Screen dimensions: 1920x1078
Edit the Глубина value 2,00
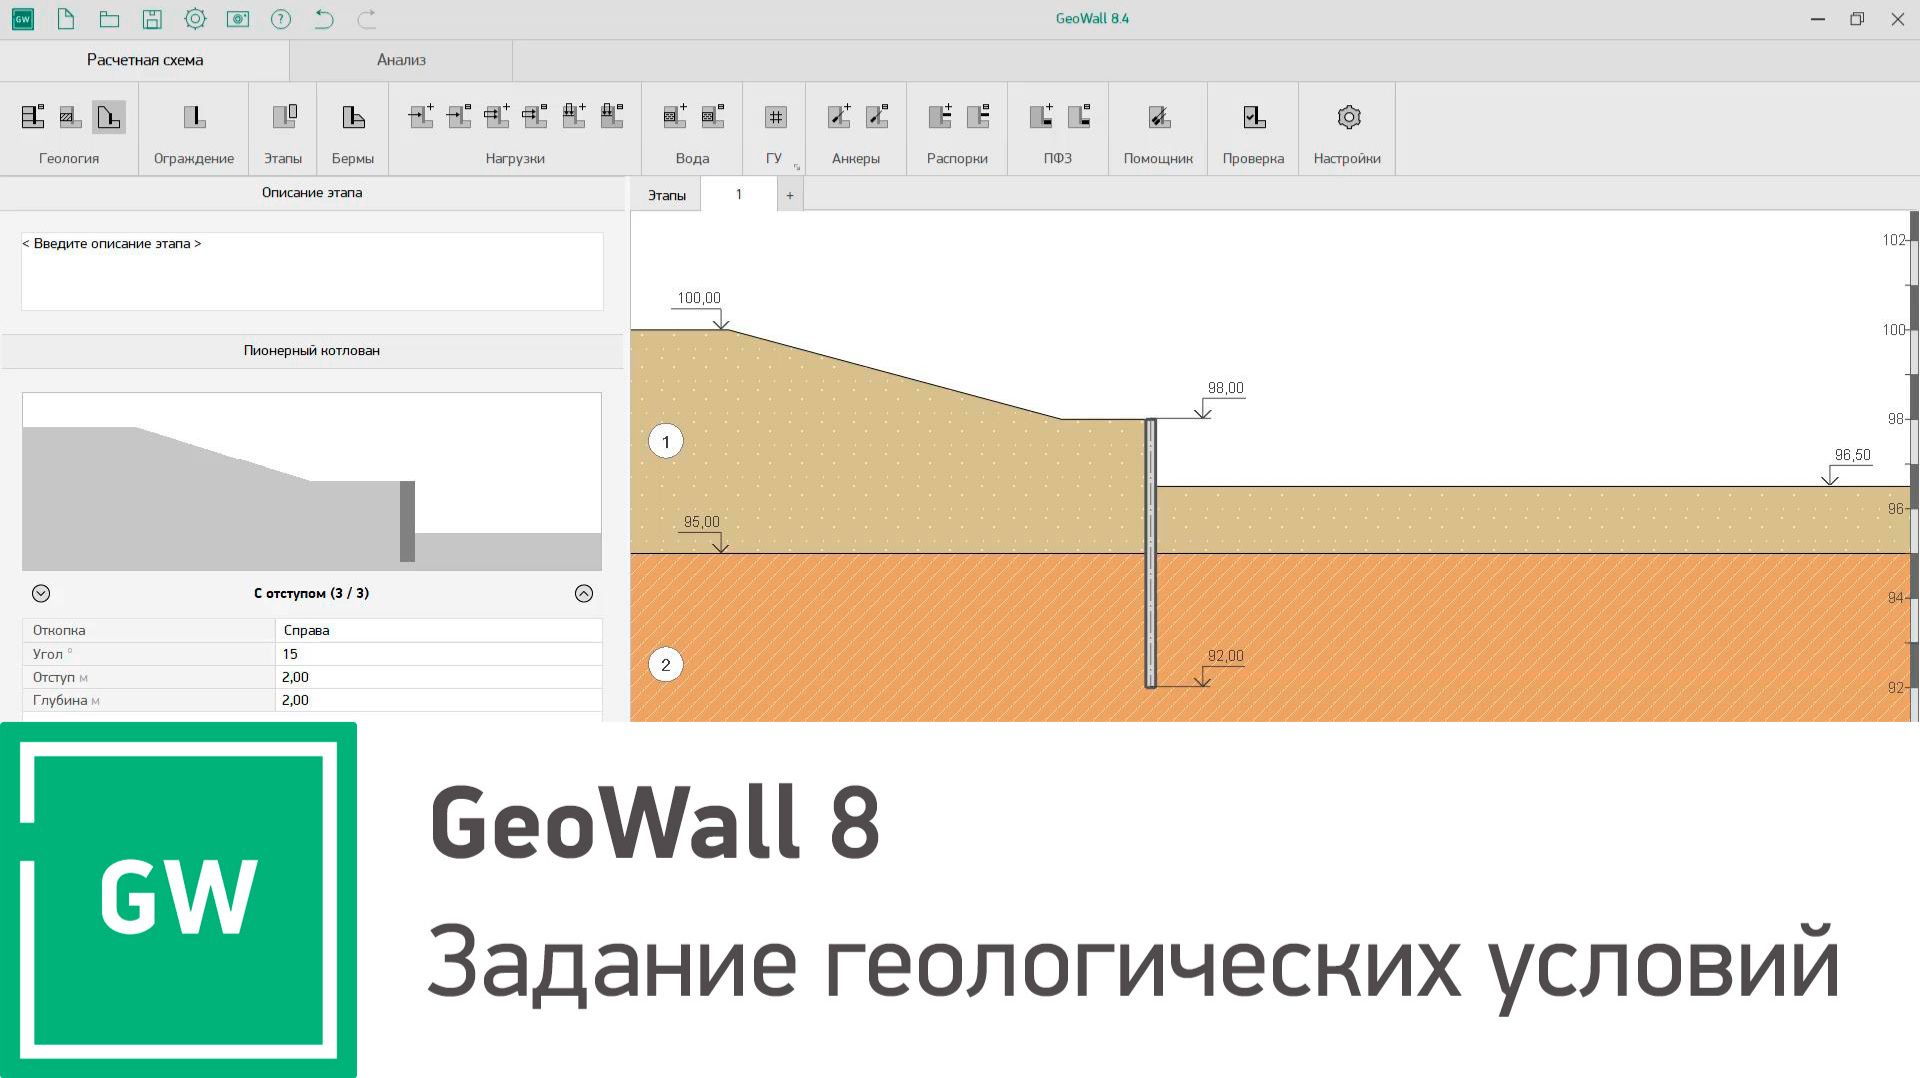click(x=438, y=700)
